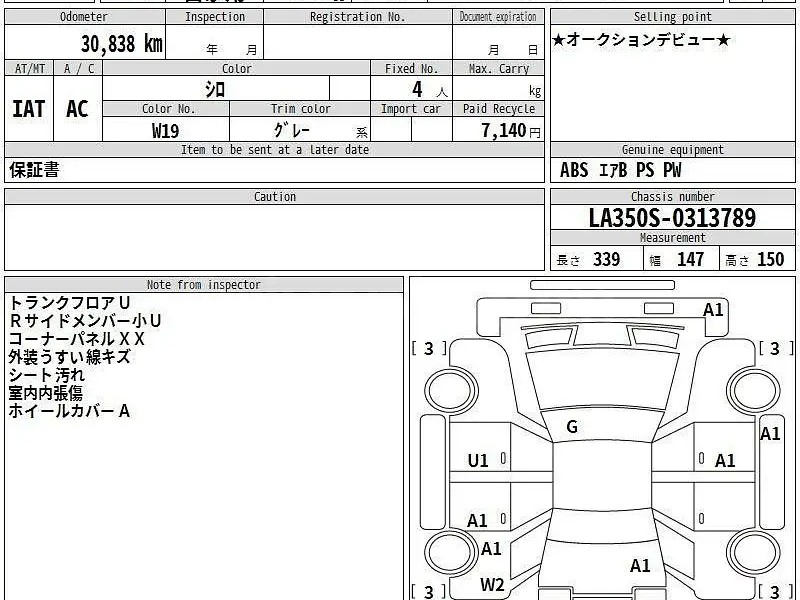Select the U1 dent mark on the door
Image resolution: width=800 pixels, height=600 pixels.
[478, 461]
